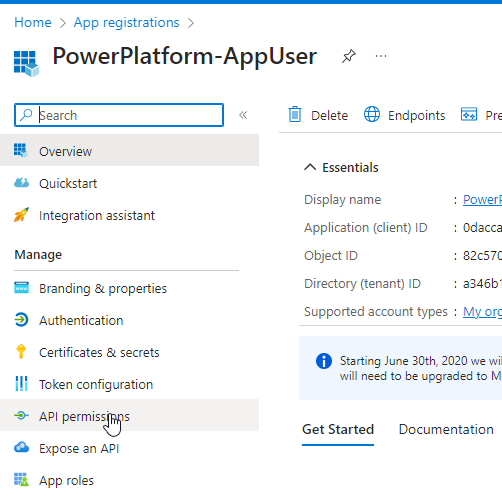The width and height of the screenshot is (502, 503).
Task: Go to Home breadcrumb link
Action: [33, 22]
